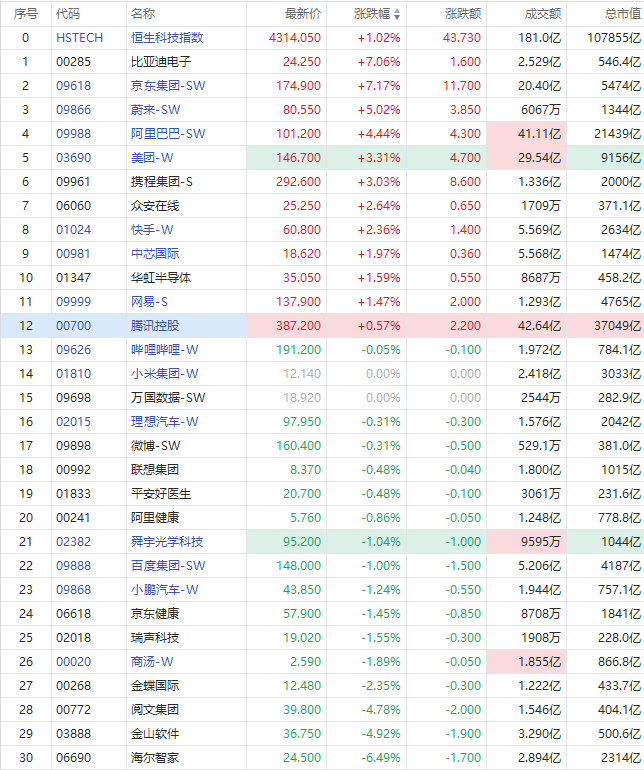
Task: Open stock code 02015 link
Action: (x=74, y=422)
